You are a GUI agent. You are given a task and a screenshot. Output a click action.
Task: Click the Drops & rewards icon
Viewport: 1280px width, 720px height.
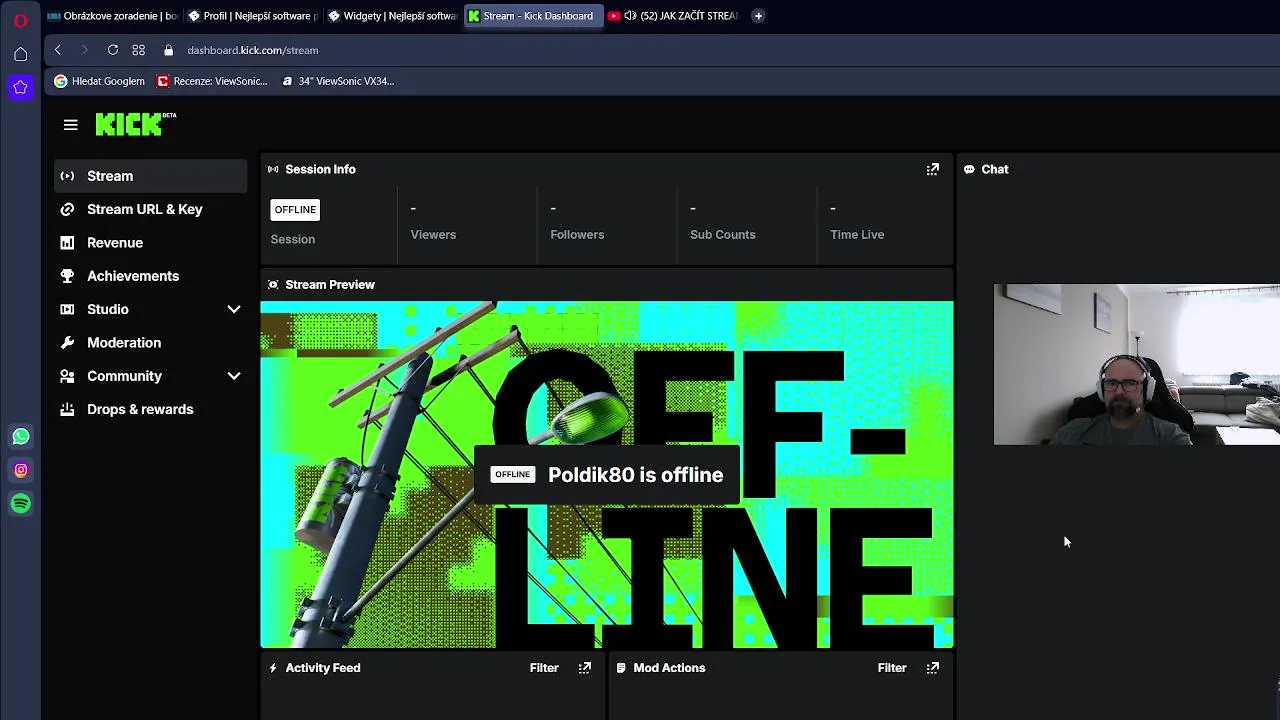(x=67, y=409)
